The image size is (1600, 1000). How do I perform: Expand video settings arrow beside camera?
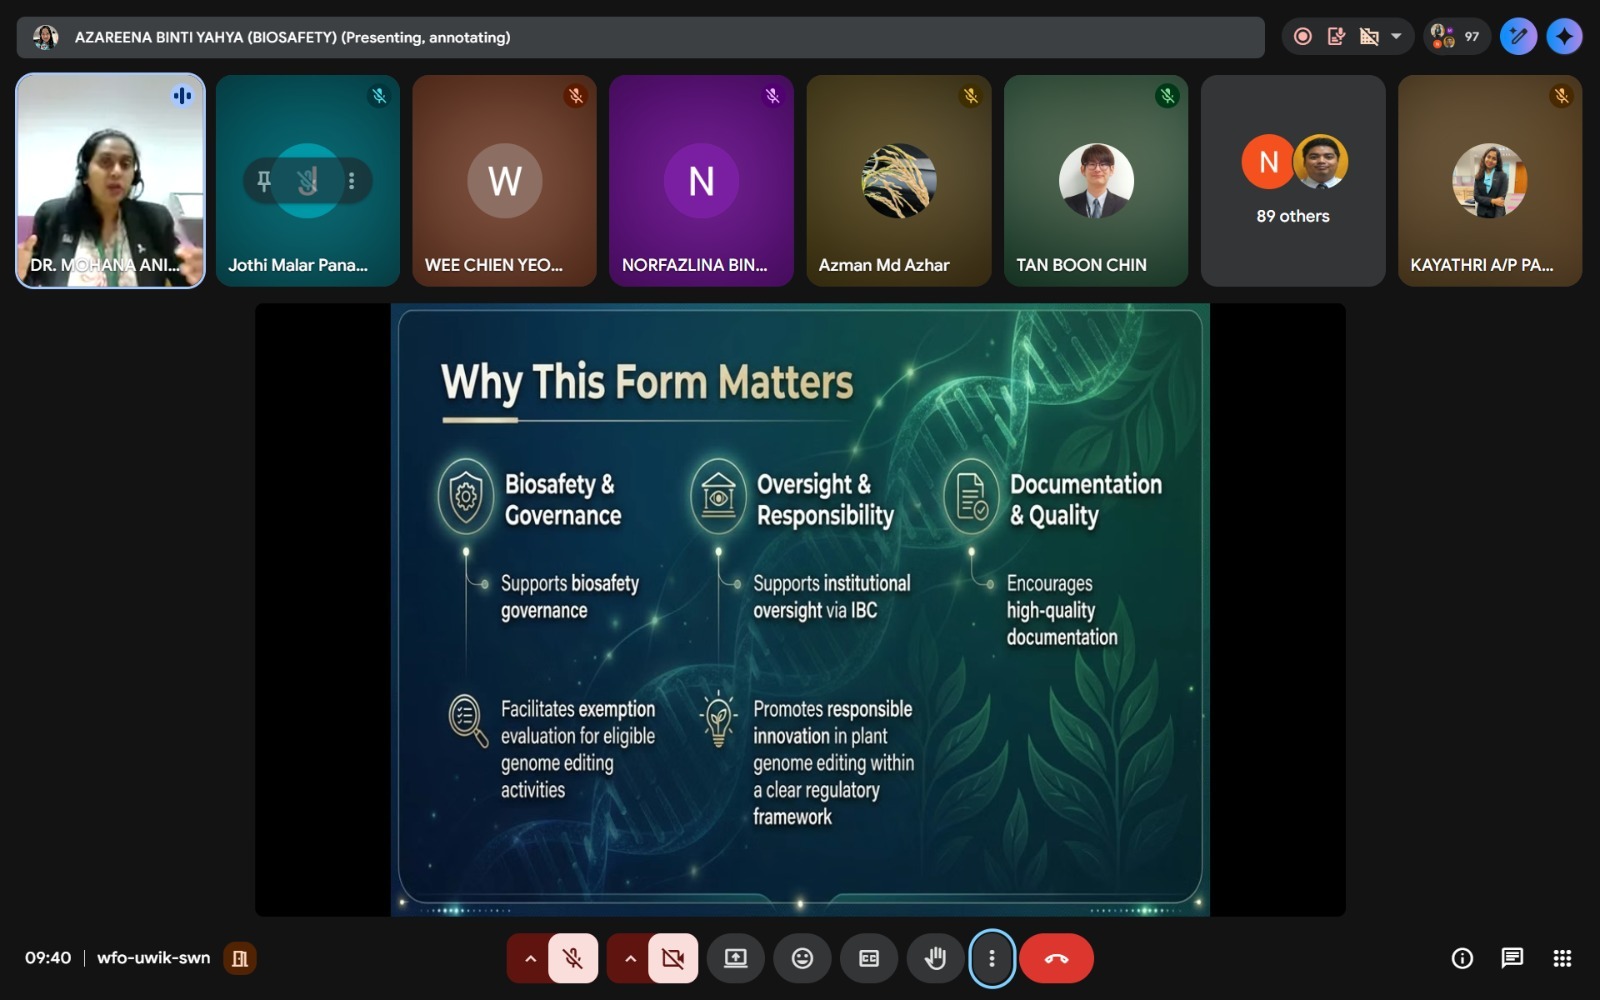tap(630, 958)
